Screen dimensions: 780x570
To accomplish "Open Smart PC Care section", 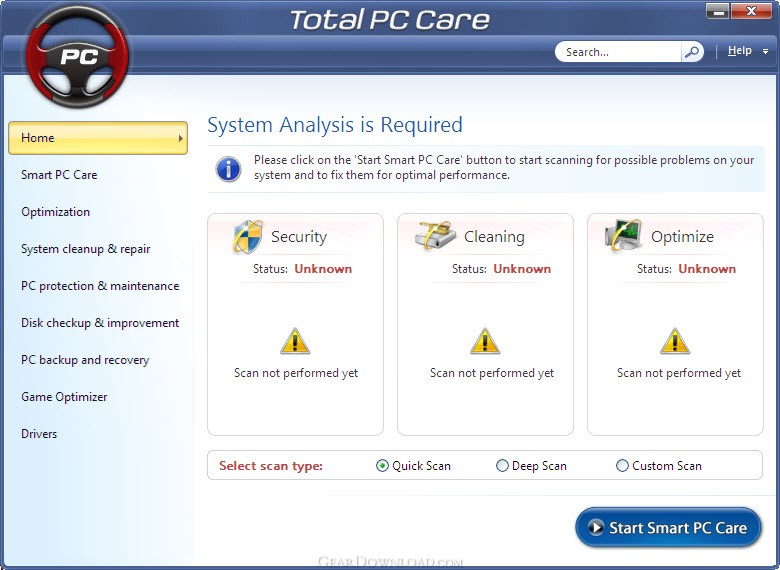I will click(59, 175).
